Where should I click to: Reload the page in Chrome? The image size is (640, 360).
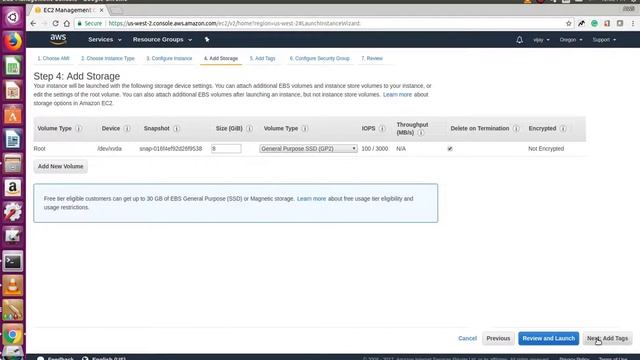click(x=56, y=24)
